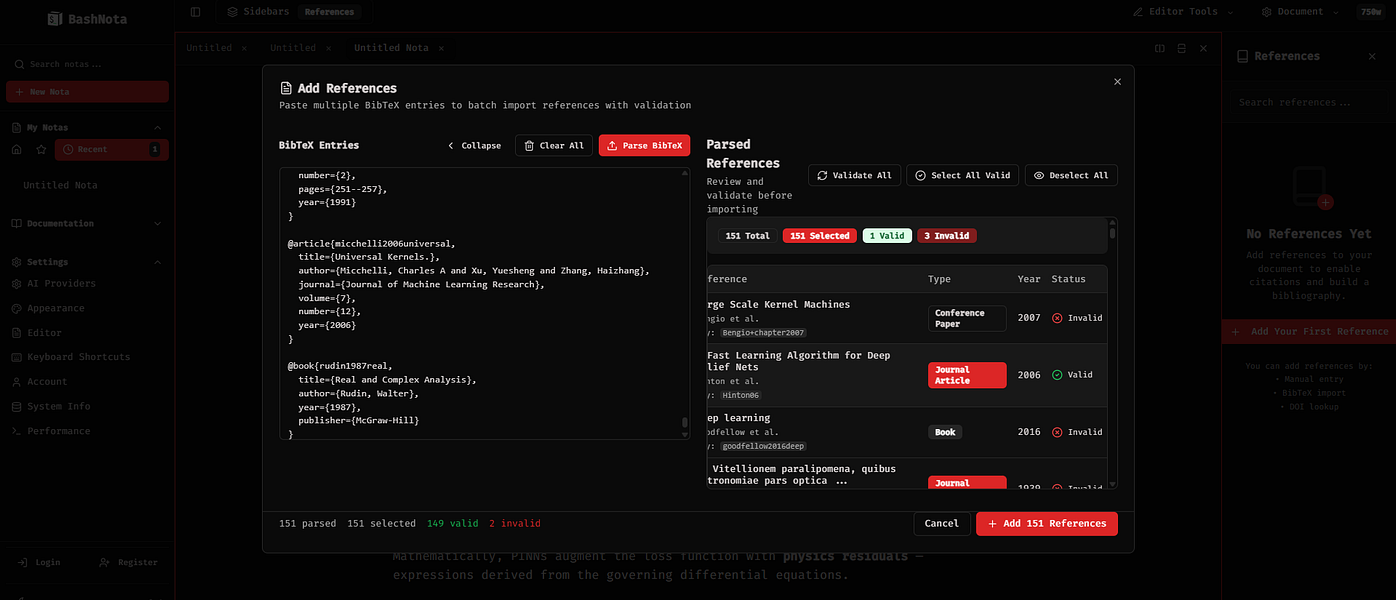Viewport: 1396px width, 600px height.
Task: Click the 3 Invalid badge
Action: [946, 236]
